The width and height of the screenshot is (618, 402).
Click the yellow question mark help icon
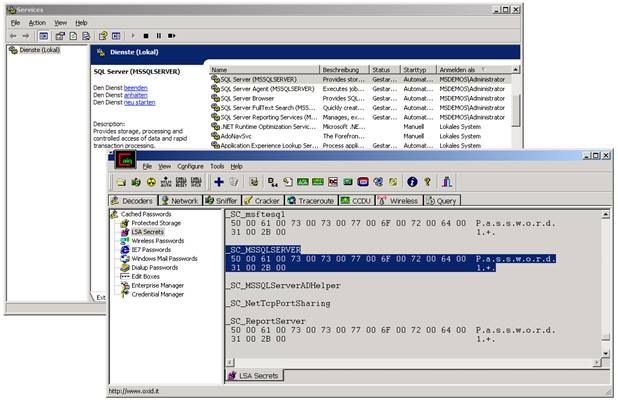pyautogui.click(x=427, y=182)
